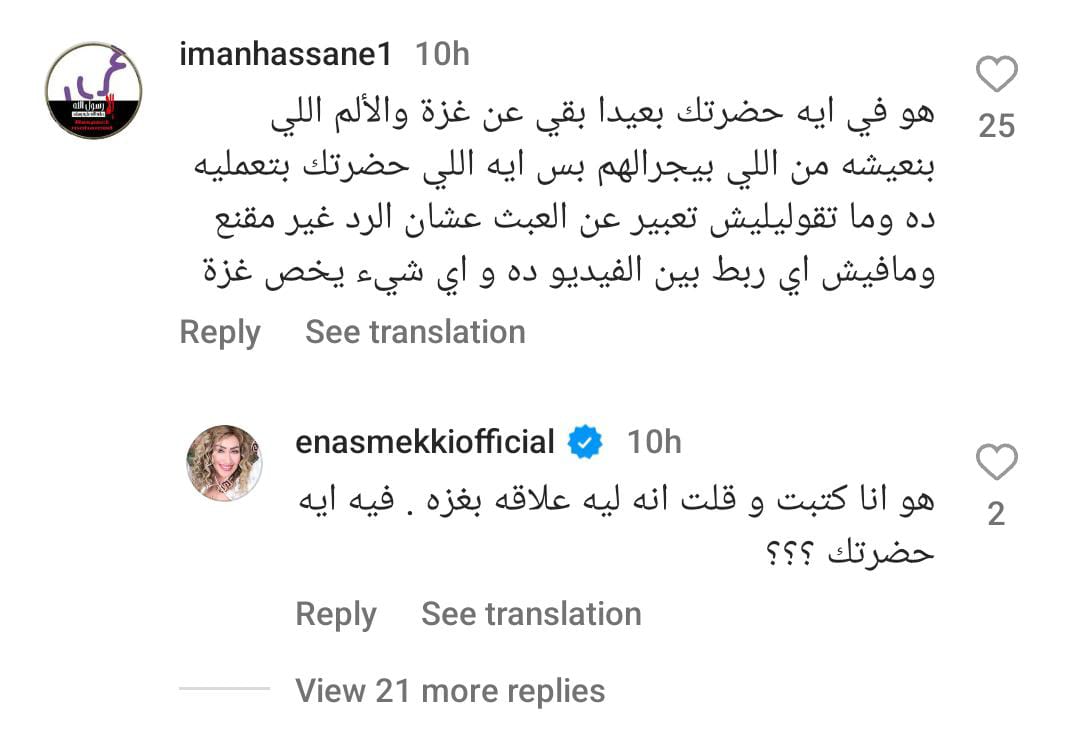
Task: Reply to imanhassane1's comment
Action: point(220,332)
